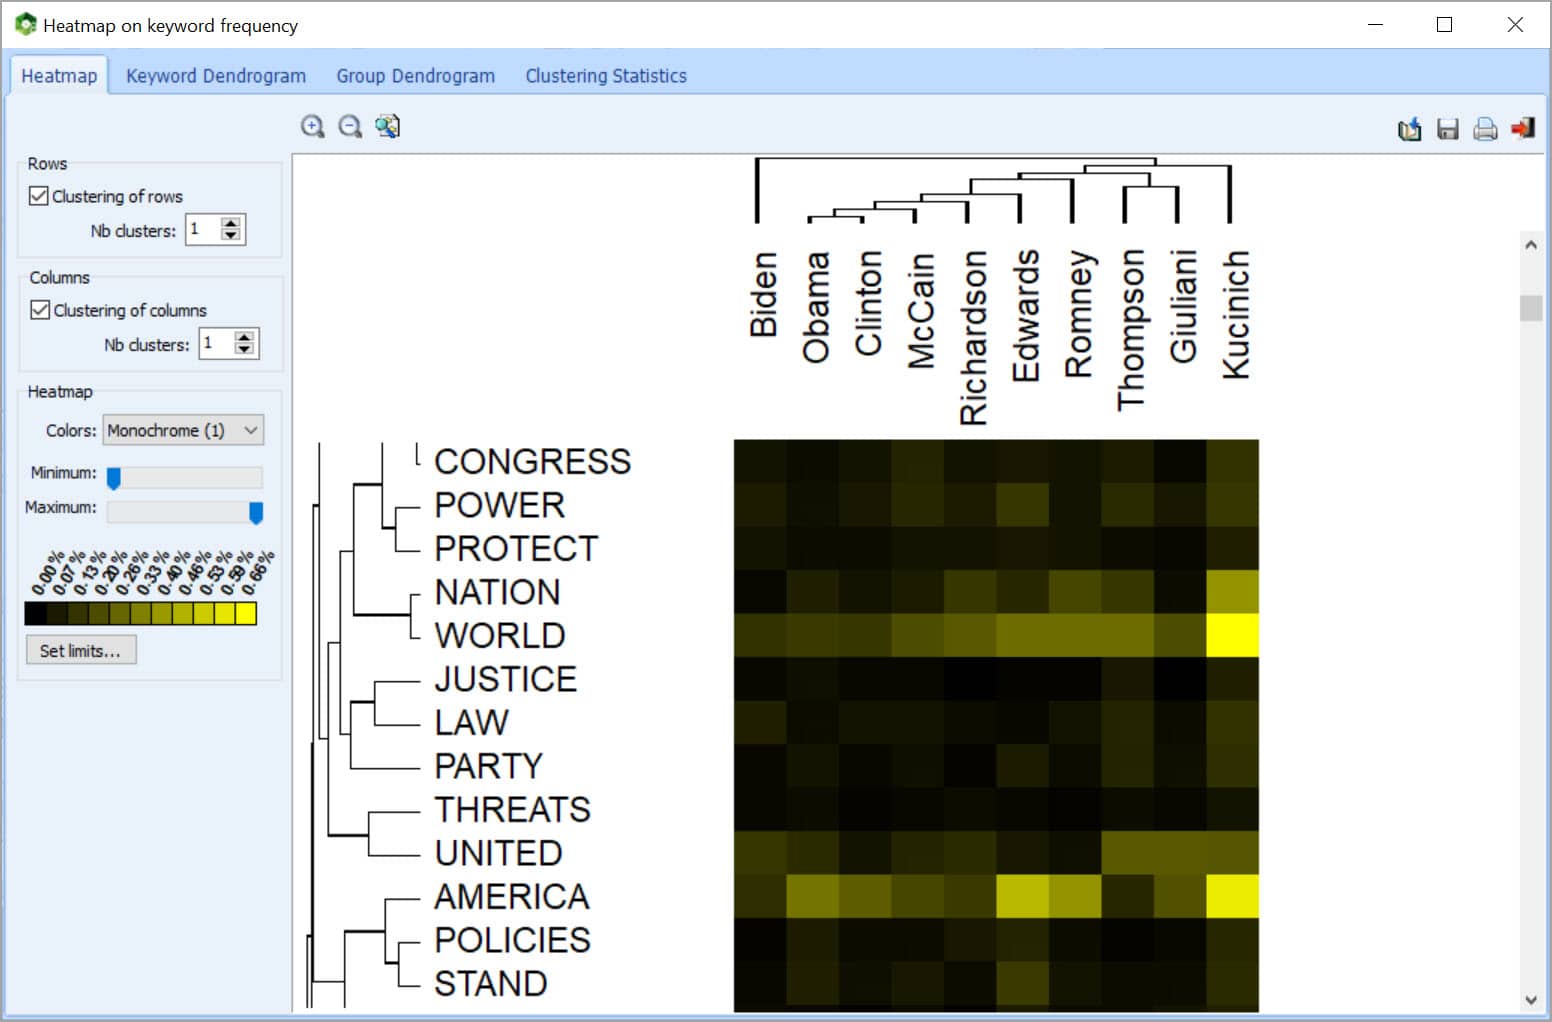Click the THREATS row label
1552x1022 pixels.
pos(512,809)
